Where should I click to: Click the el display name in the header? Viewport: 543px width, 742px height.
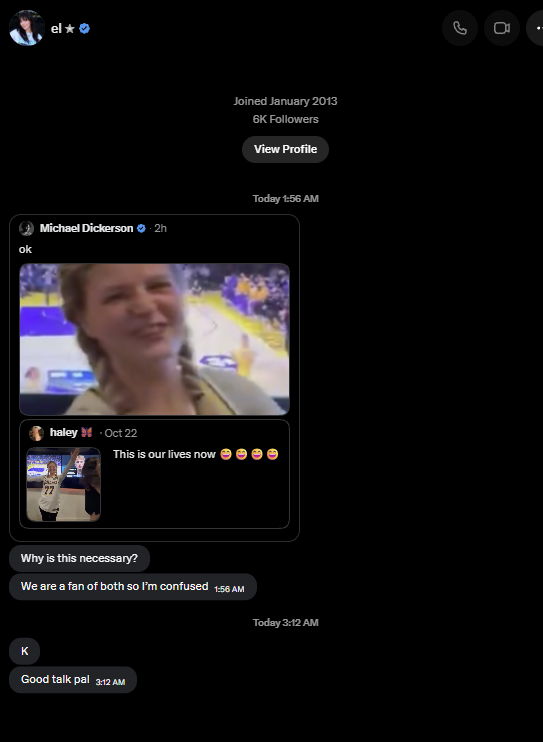click(56, 29)
